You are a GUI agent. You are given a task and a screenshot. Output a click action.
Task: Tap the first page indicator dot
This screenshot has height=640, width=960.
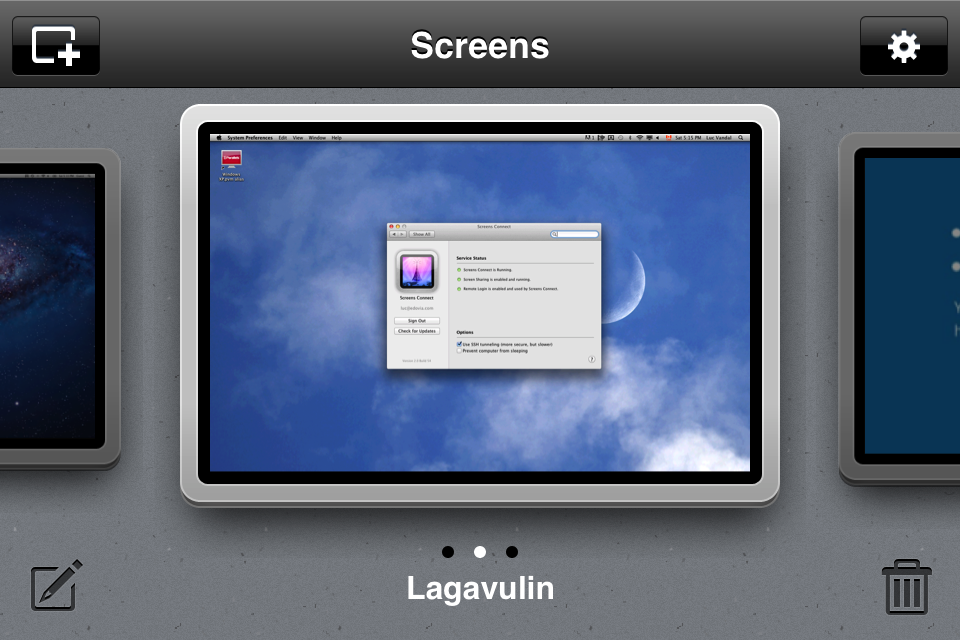(x=447, y=552)
